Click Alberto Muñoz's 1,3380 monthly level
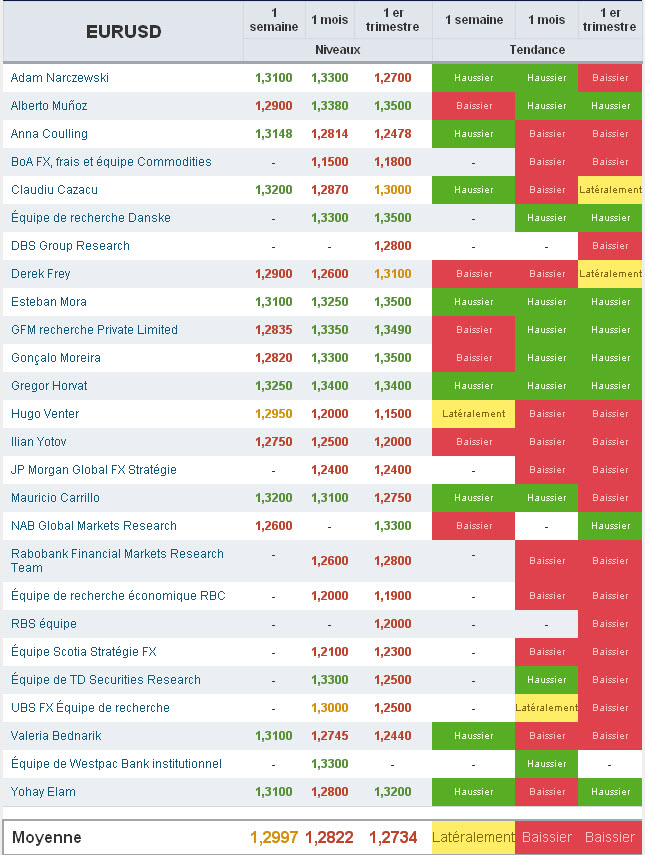The image size is (645, 855). tap(329, 106)
